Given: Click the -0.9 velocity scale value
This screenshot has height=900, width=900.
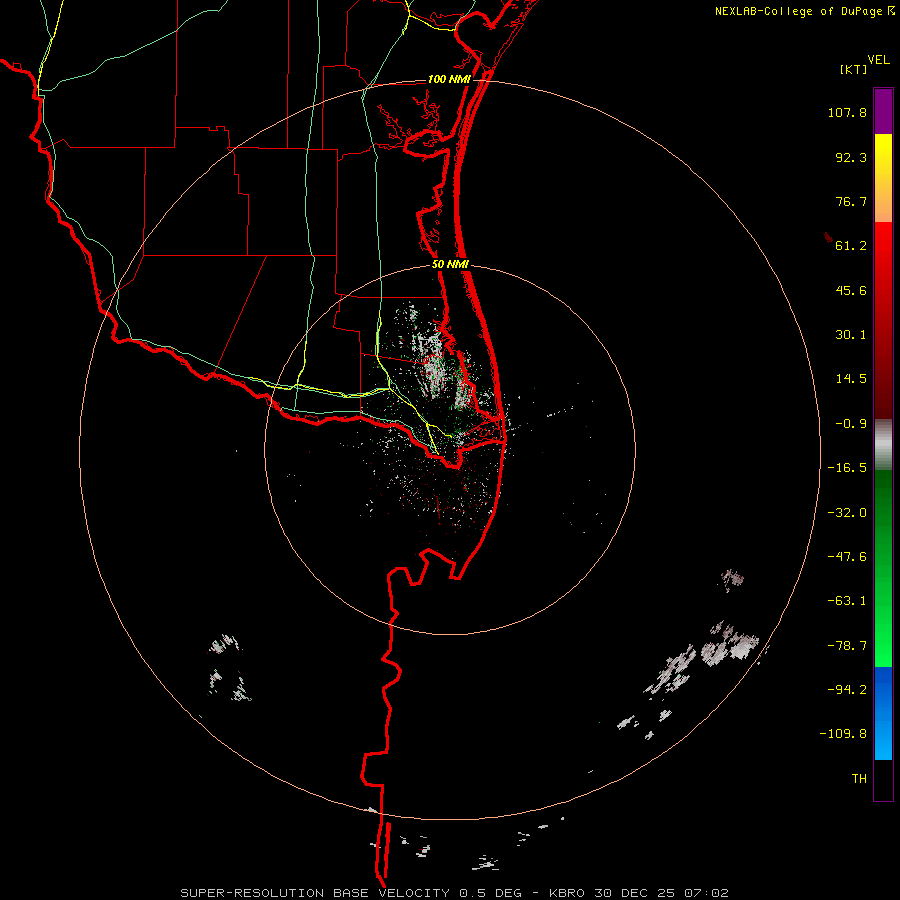Looking at the screenshot, I should 851,424.
